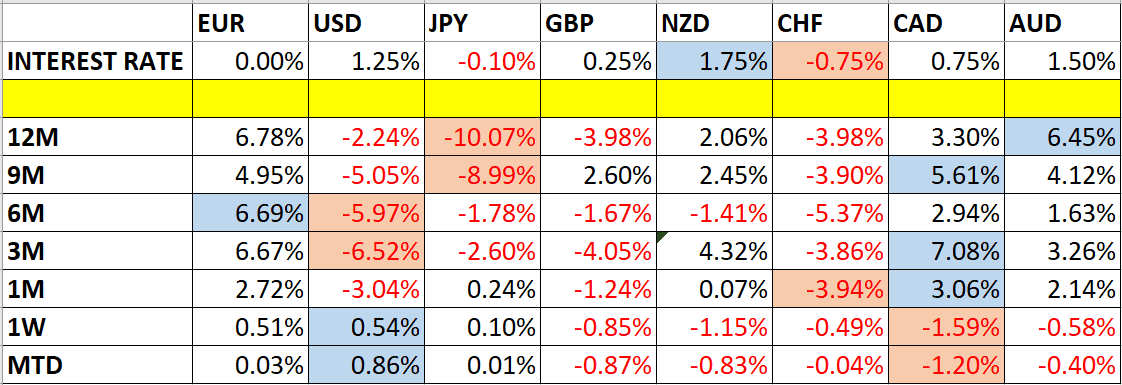Image resolution: width=1122 pixels, height=385 pixels.
Task: Select the EUR column header cell
Action: coord(250,24)
